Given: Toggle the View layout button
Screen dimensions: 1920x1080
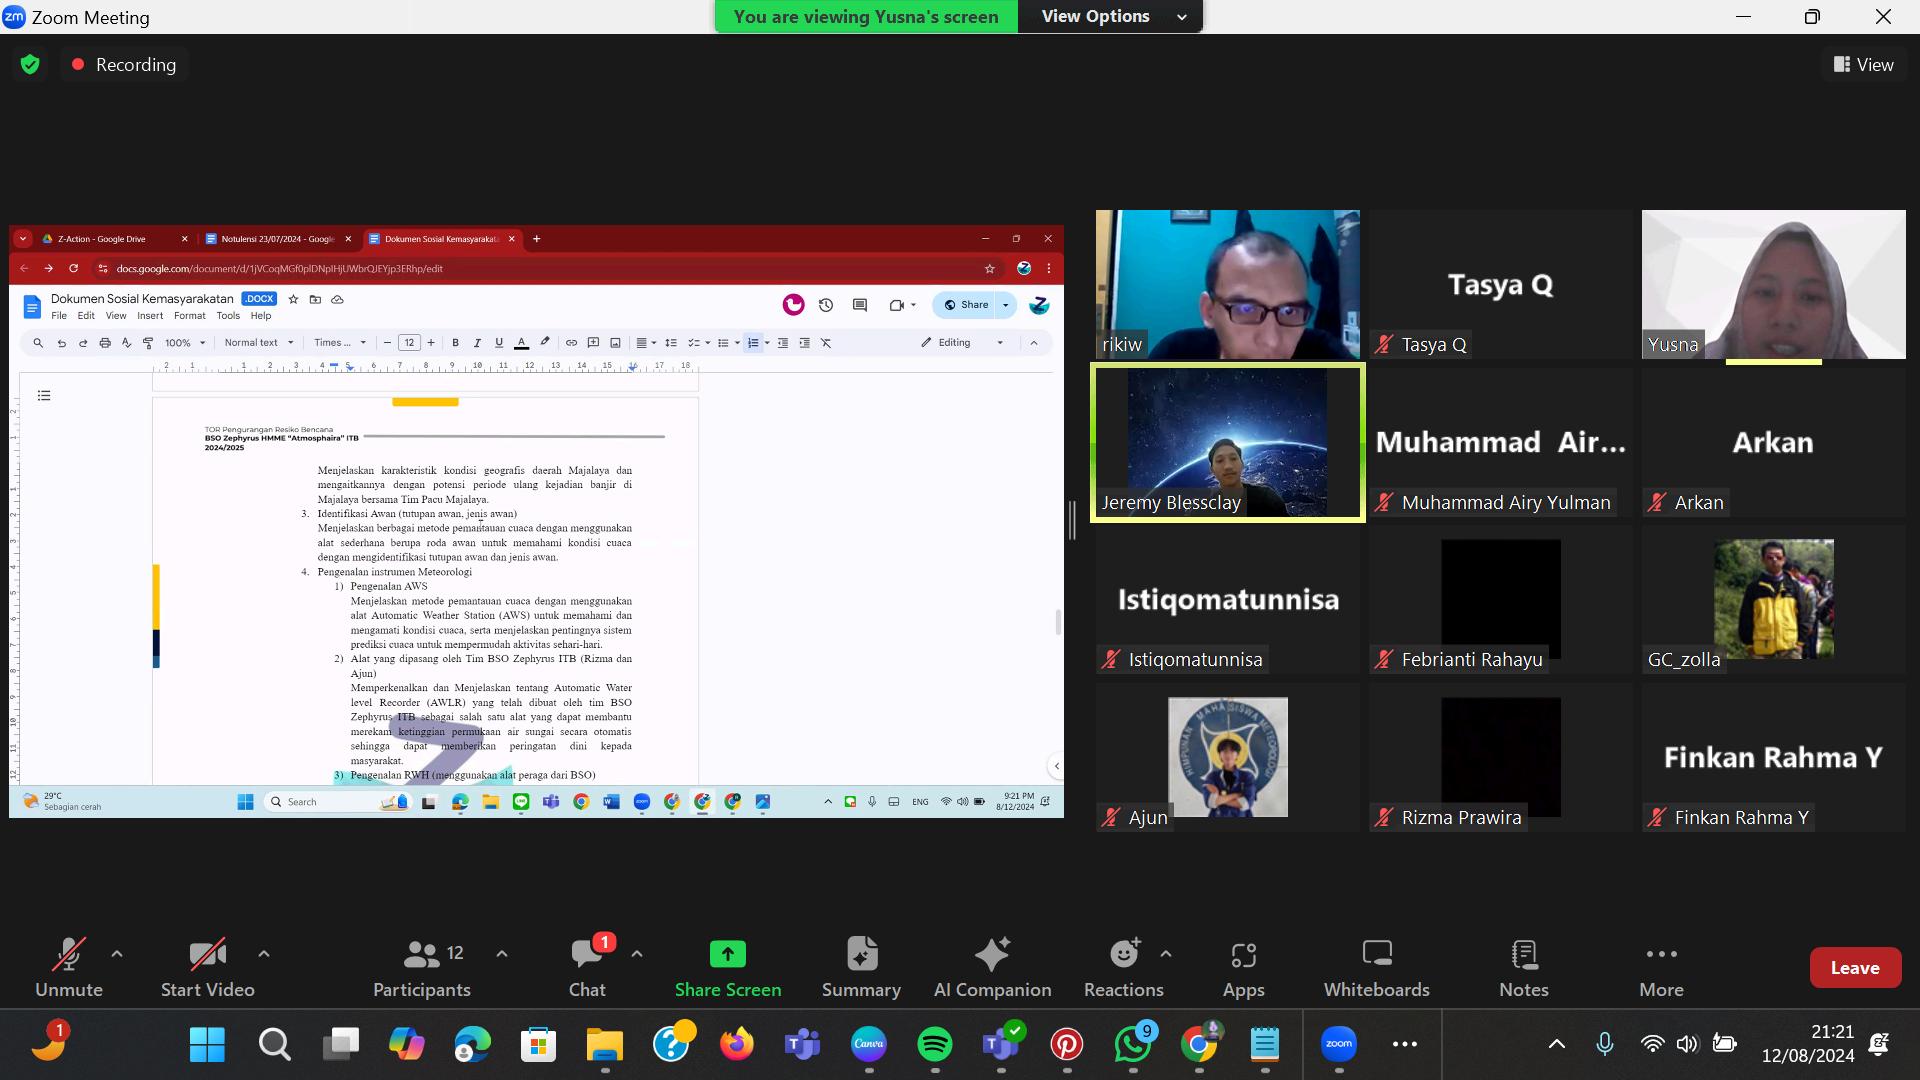Looking at the screenshot, I should 1863,65.
